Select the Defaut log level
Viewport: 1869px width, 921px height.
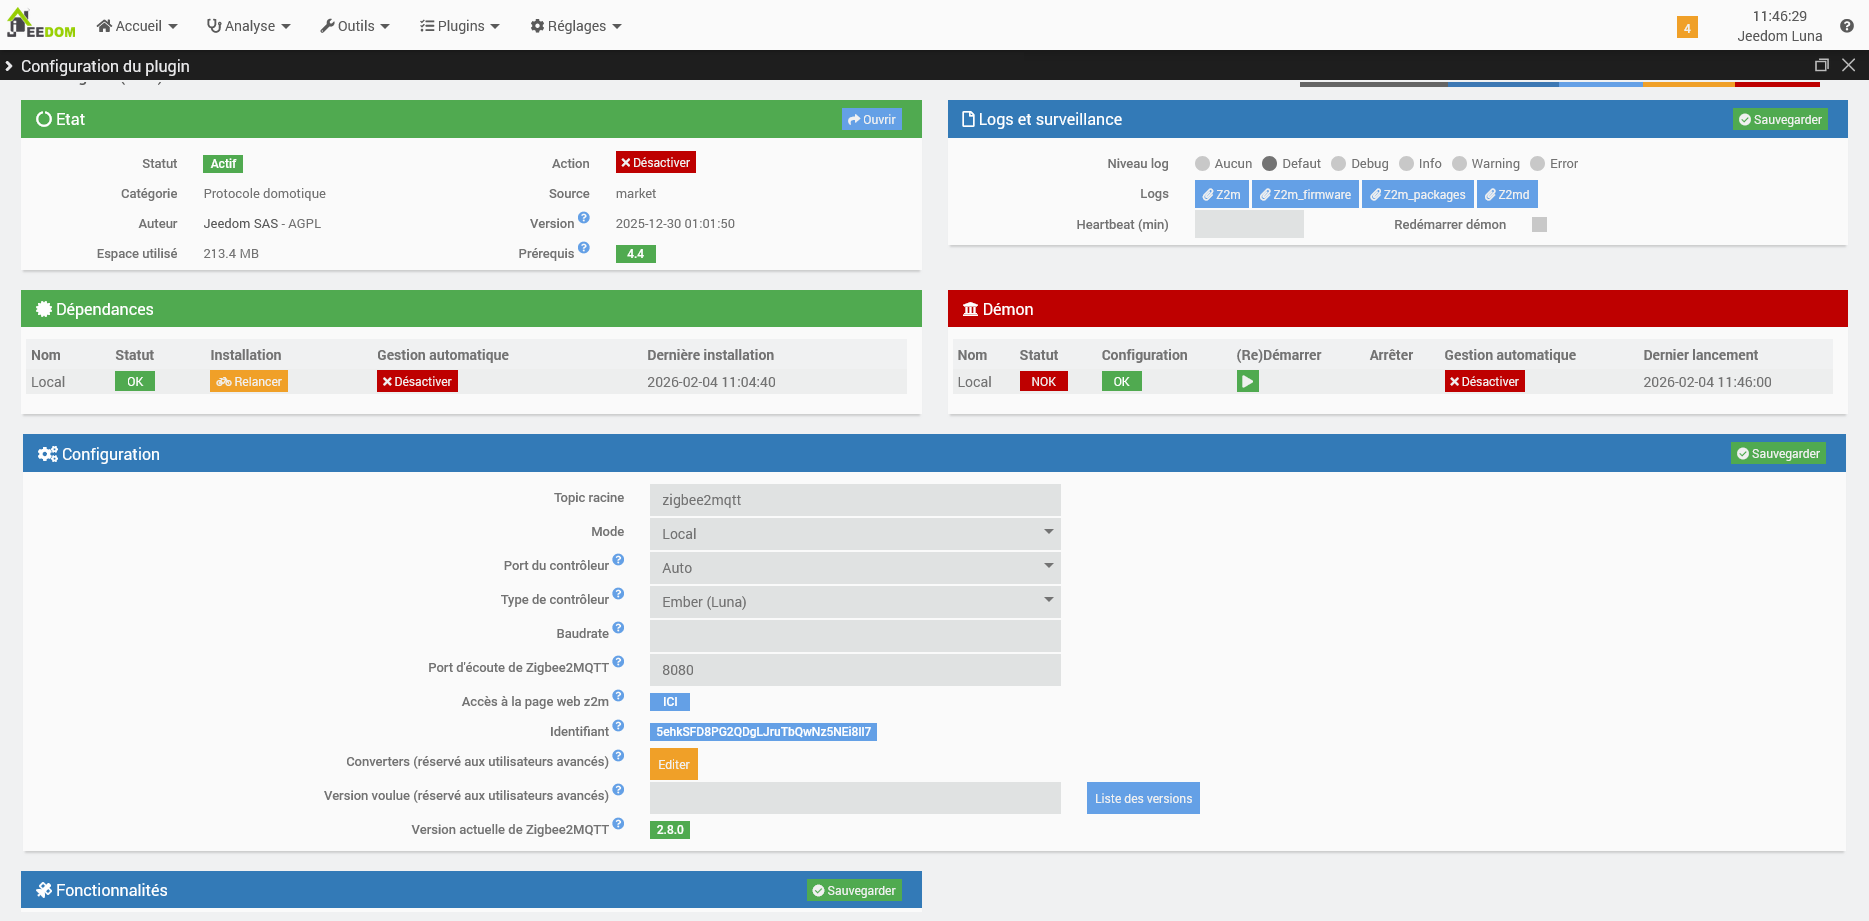coord(1270,164)
